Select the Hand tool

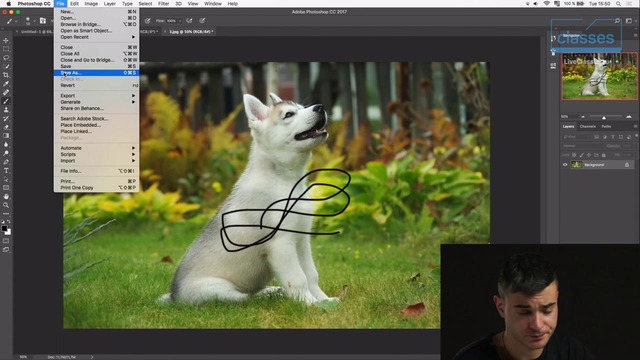click(x=6, y=196)
